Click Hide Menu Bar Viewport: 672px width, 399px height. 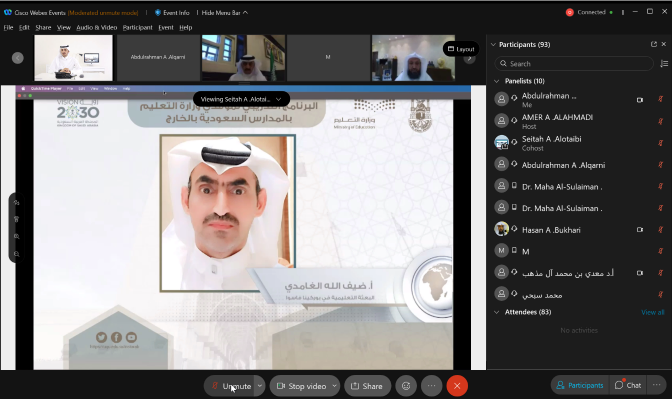225,12
